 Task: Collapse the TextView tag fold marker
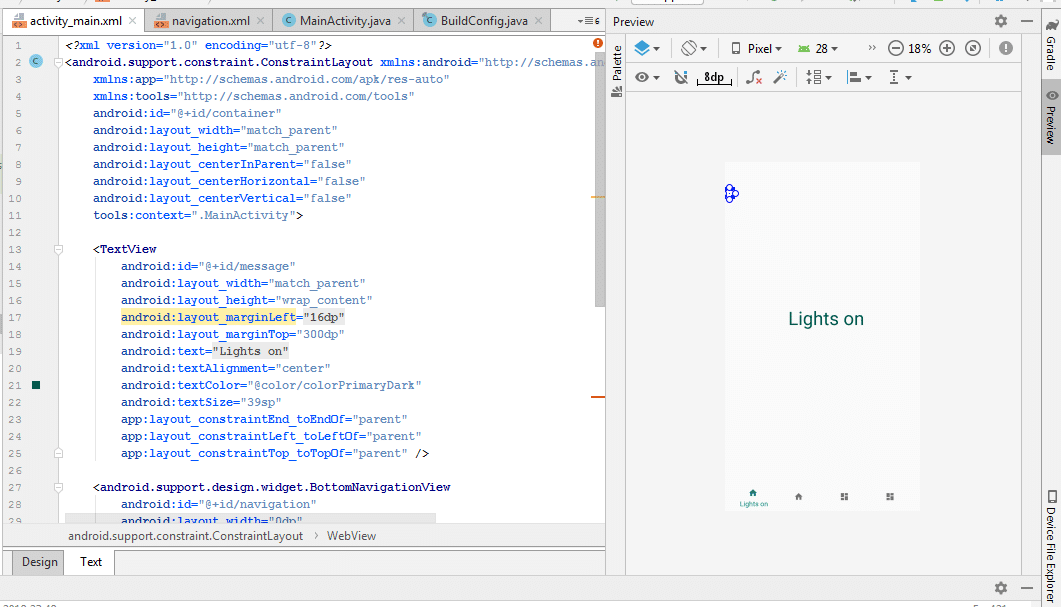[x=59, y=249]
